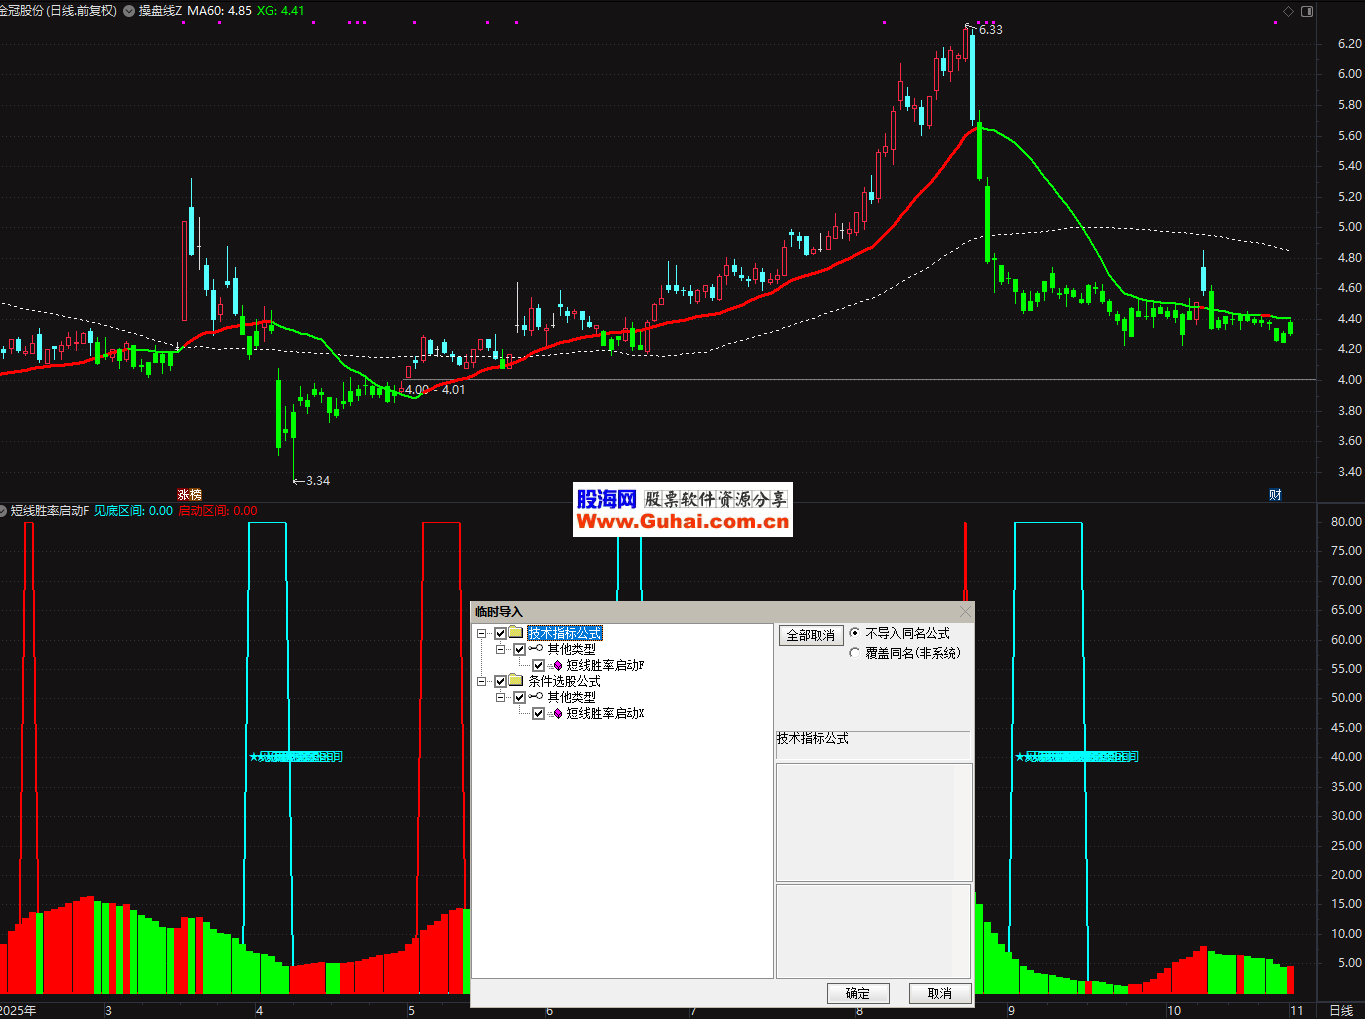Click the category icon of 其他类型 under 条件选股公式

click(x=536, y=697)
